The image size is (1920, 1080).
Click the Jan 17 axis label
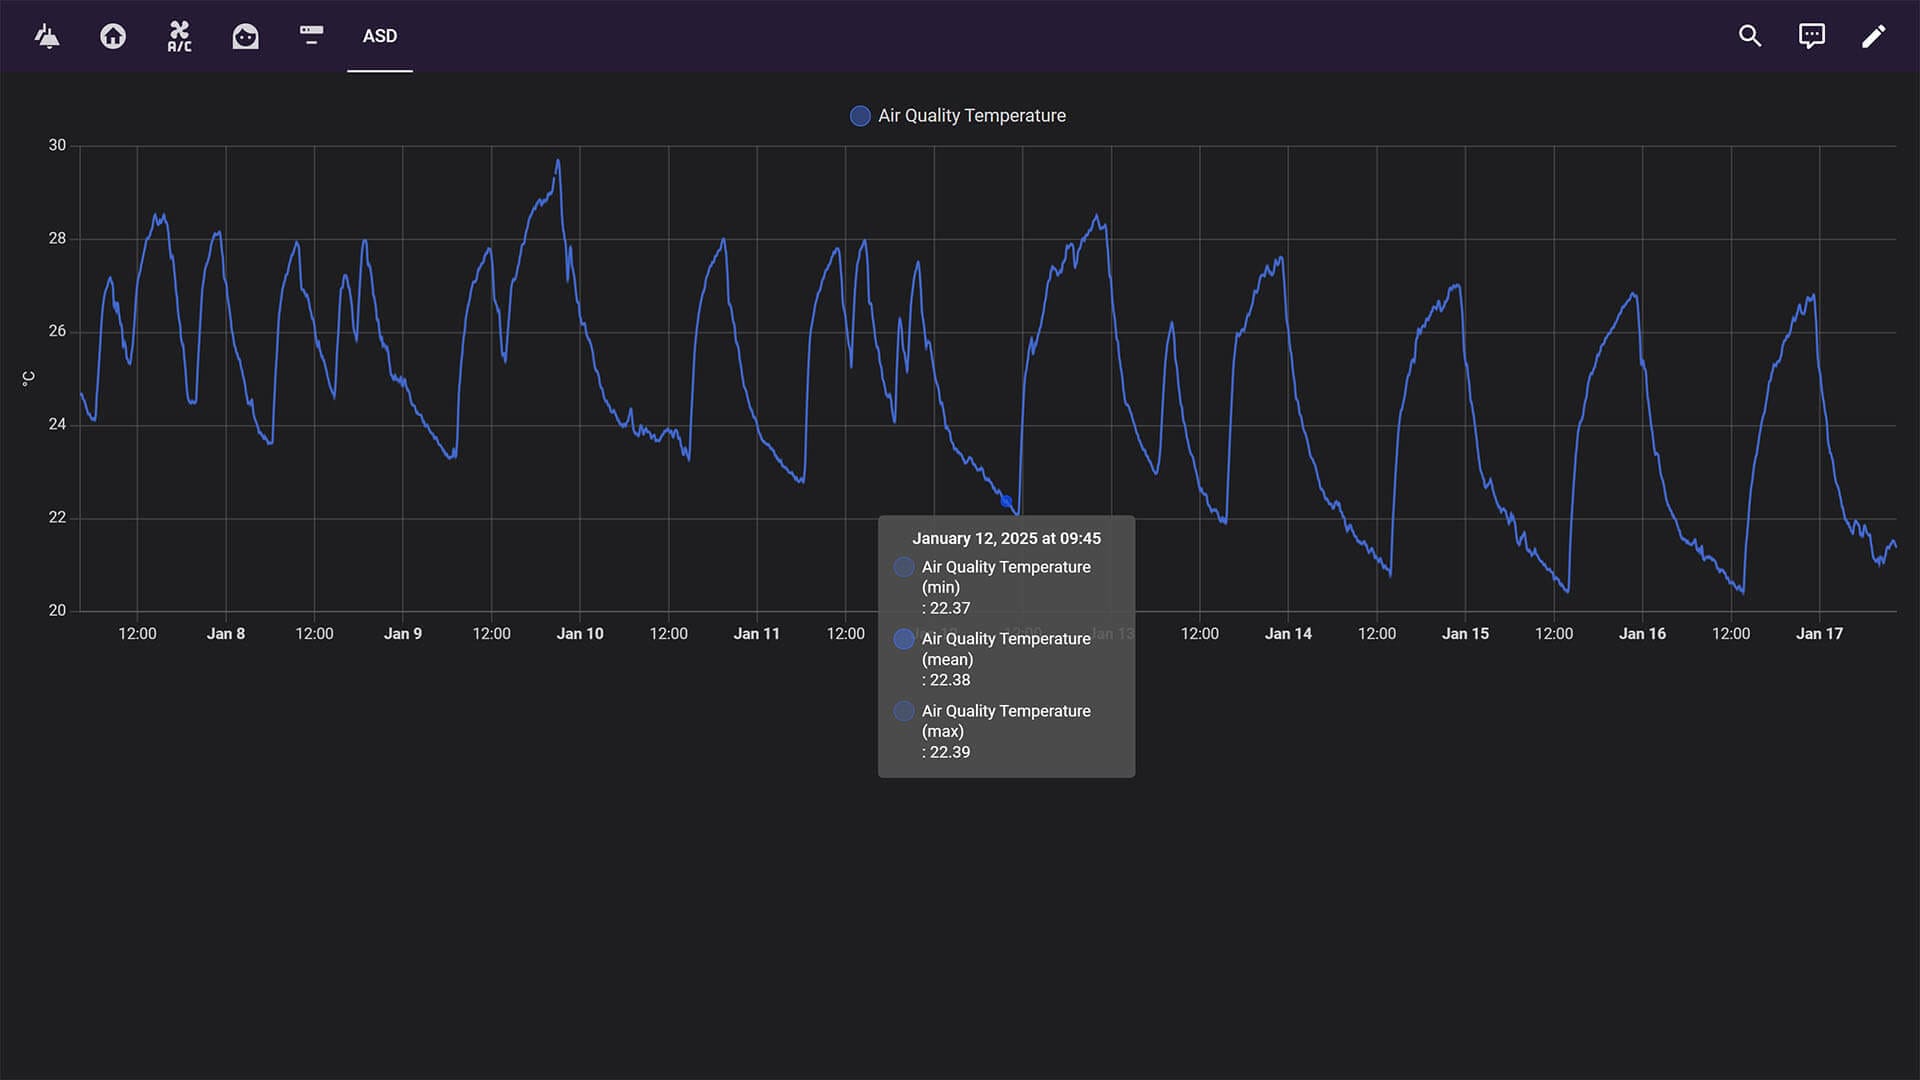(1818, 634)
